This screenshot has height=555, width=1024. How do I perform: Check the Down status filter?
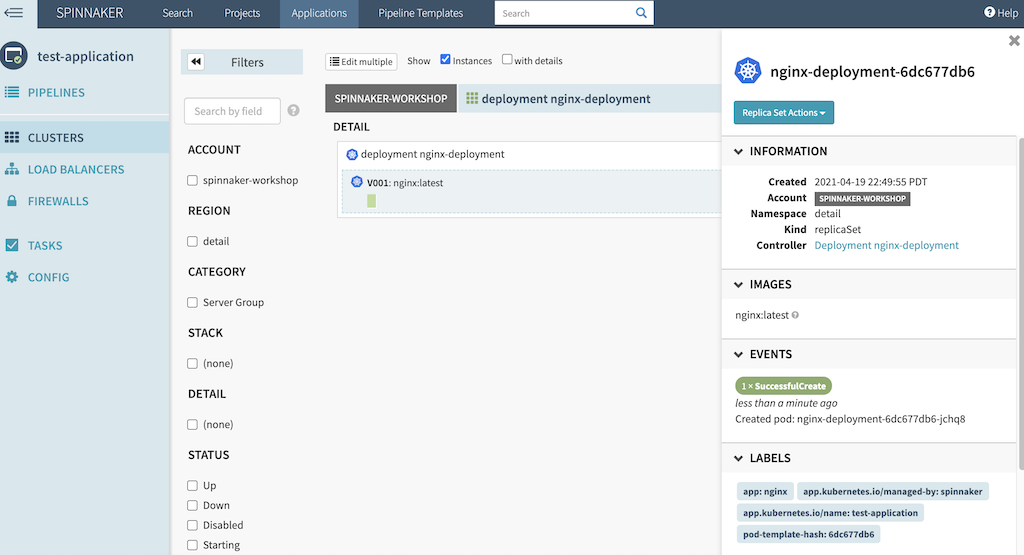192,505
